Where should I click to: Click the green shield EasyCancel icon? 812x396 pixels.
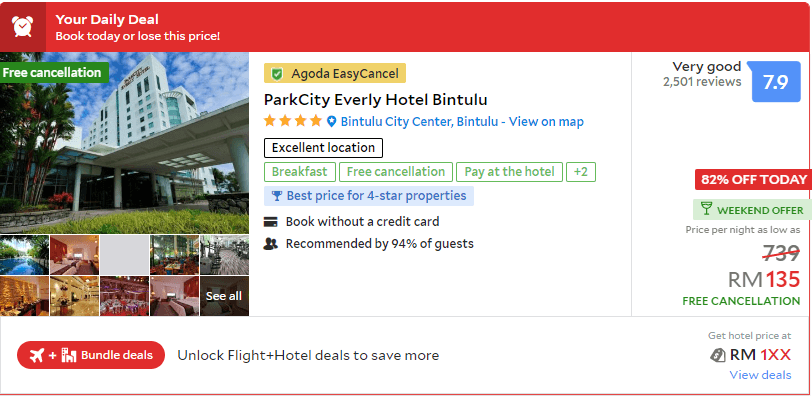coord(277,74)
